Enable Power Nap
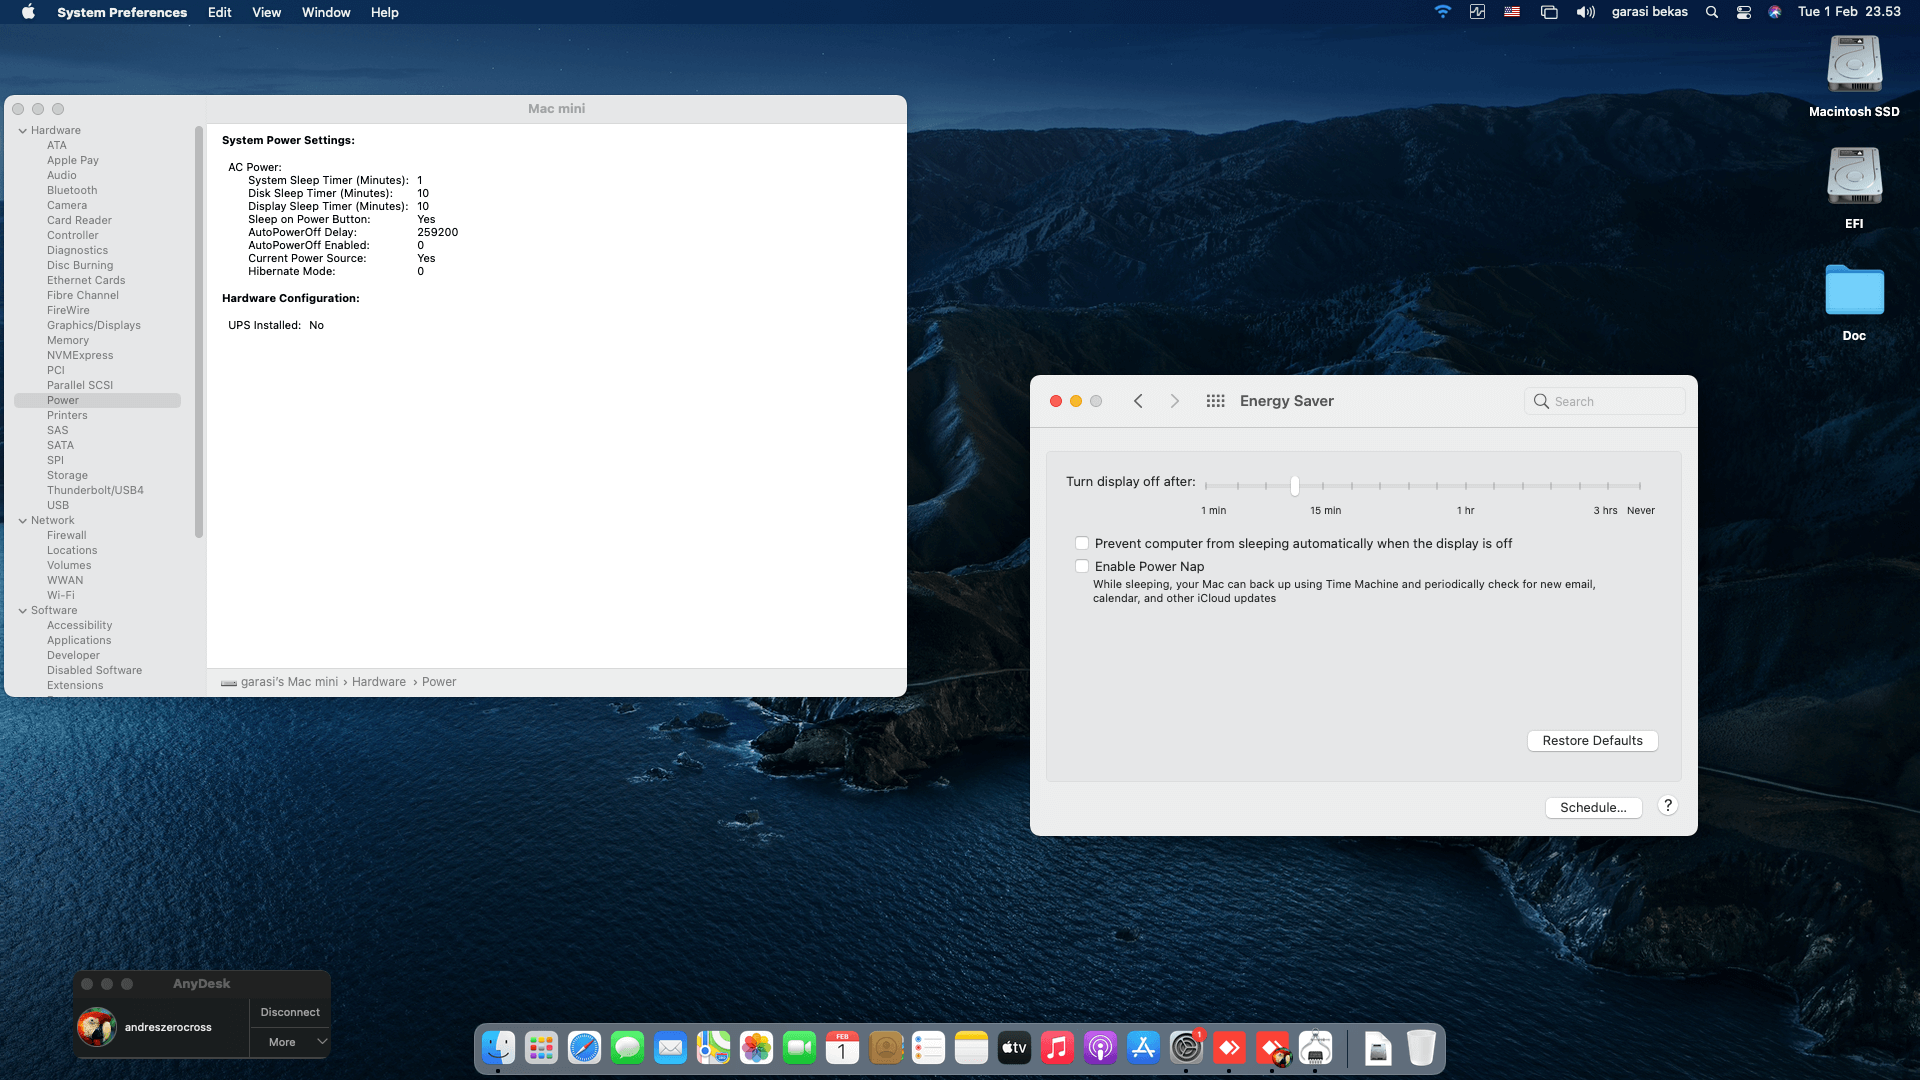The height and width of the screenshot is (1080, 1920). tap(1082, 565)
